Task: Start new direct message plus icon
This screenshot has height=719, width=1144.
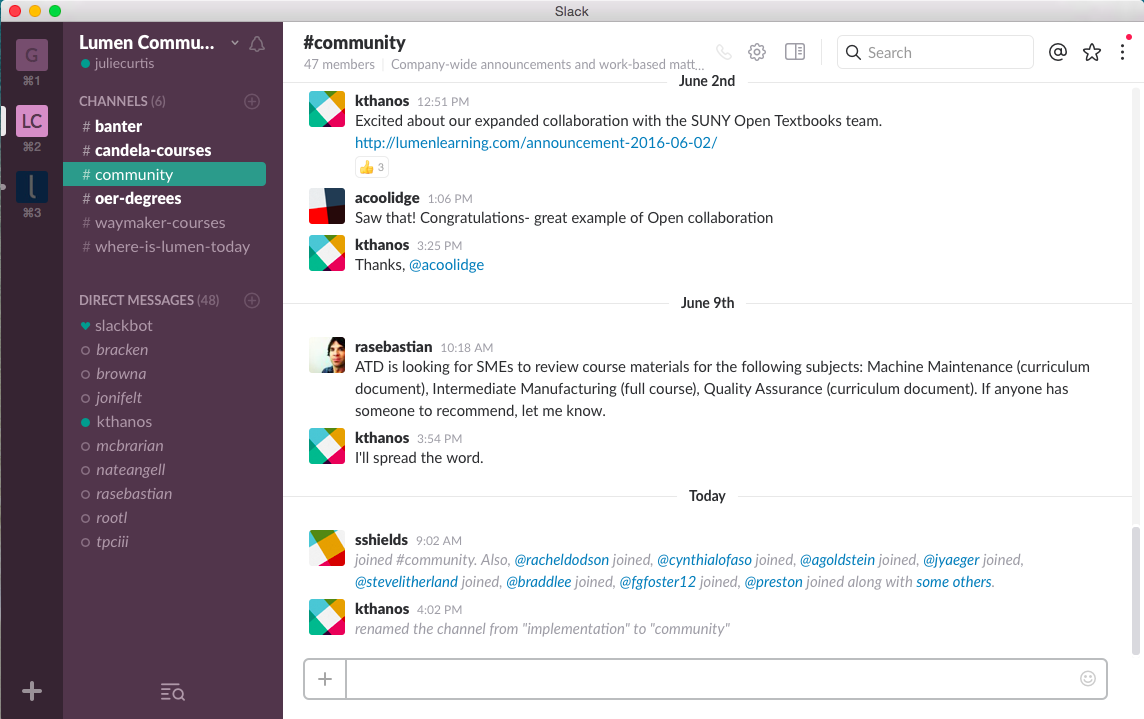Action: pyautogui.click(x=252, y=300)
